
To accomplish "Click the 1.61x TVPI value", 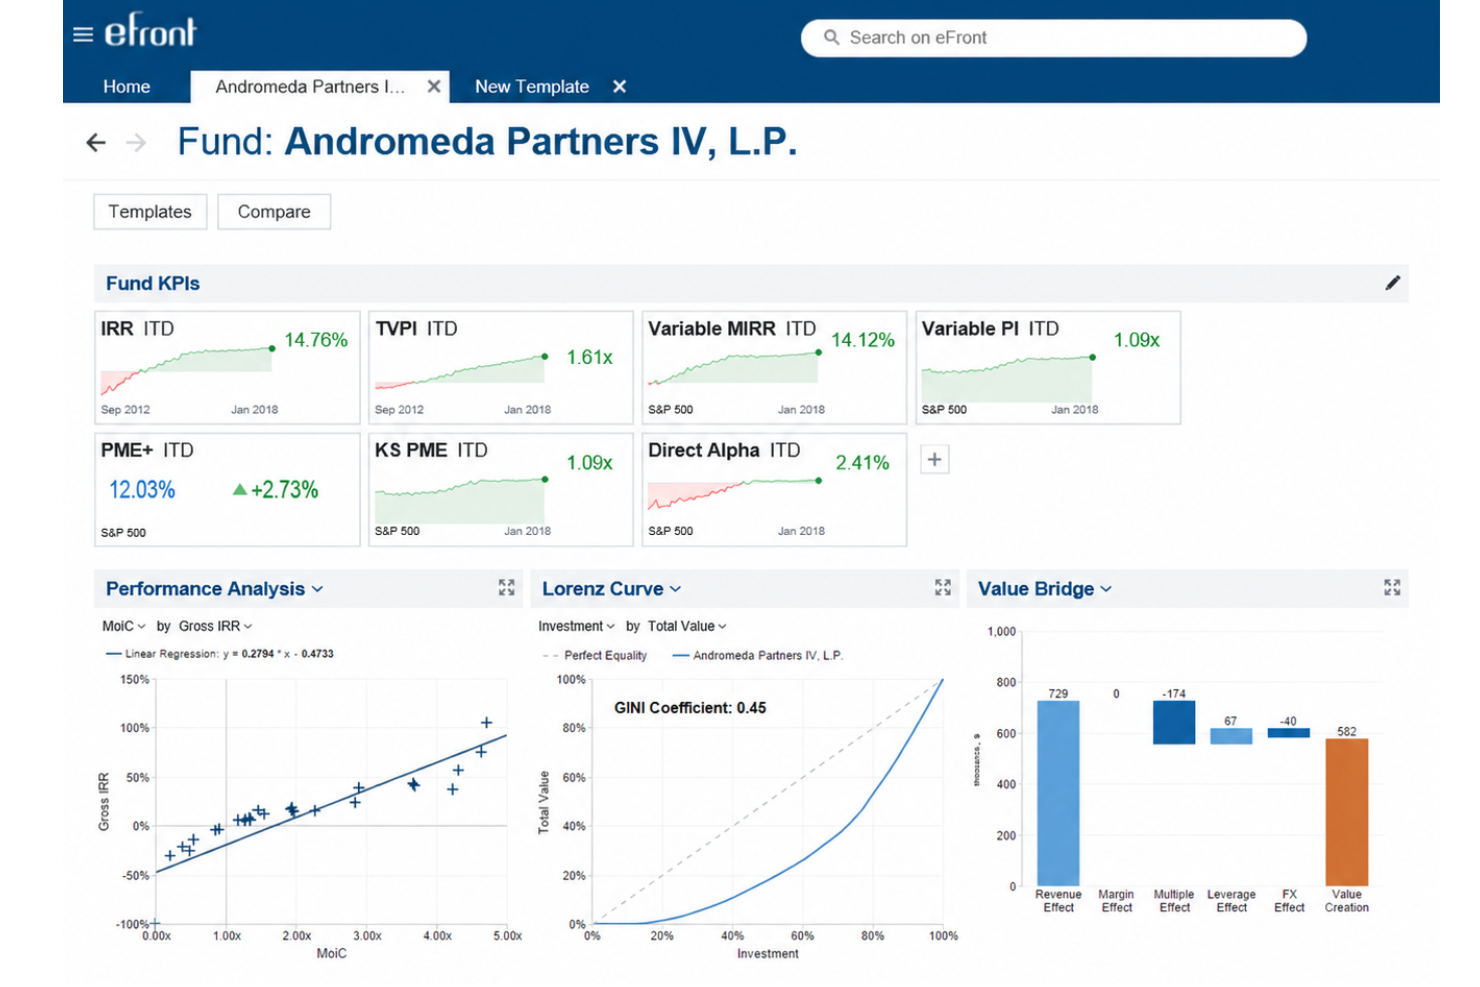I will 590,357.
